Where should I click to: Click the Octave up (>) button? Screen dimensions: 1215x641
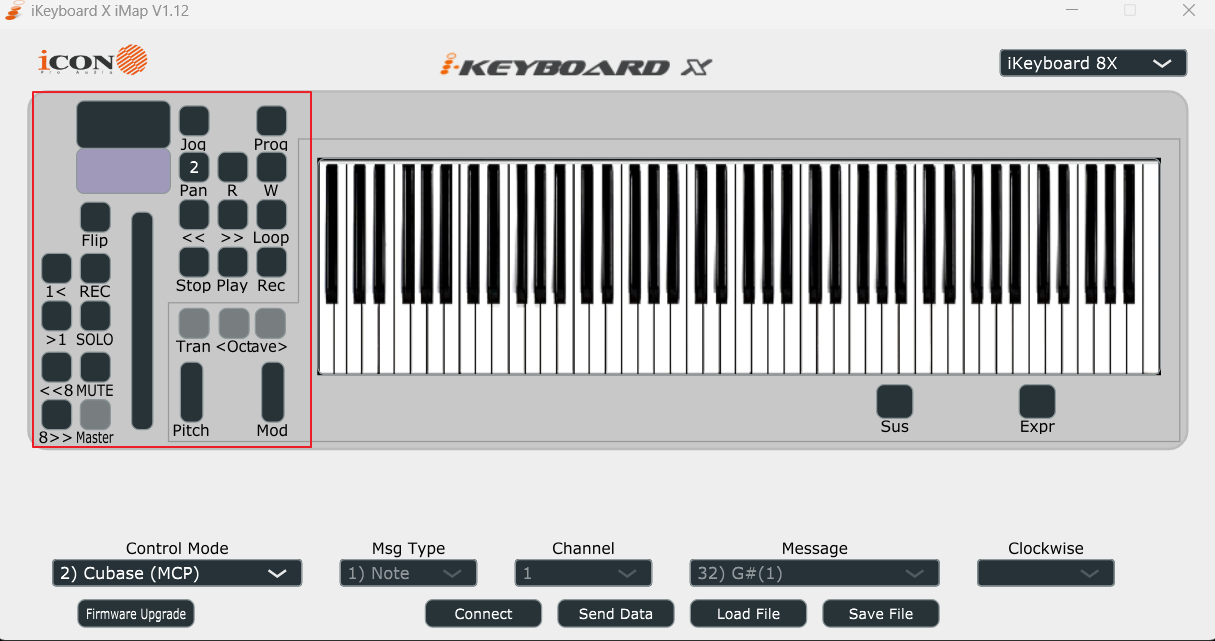pos(270,323)
